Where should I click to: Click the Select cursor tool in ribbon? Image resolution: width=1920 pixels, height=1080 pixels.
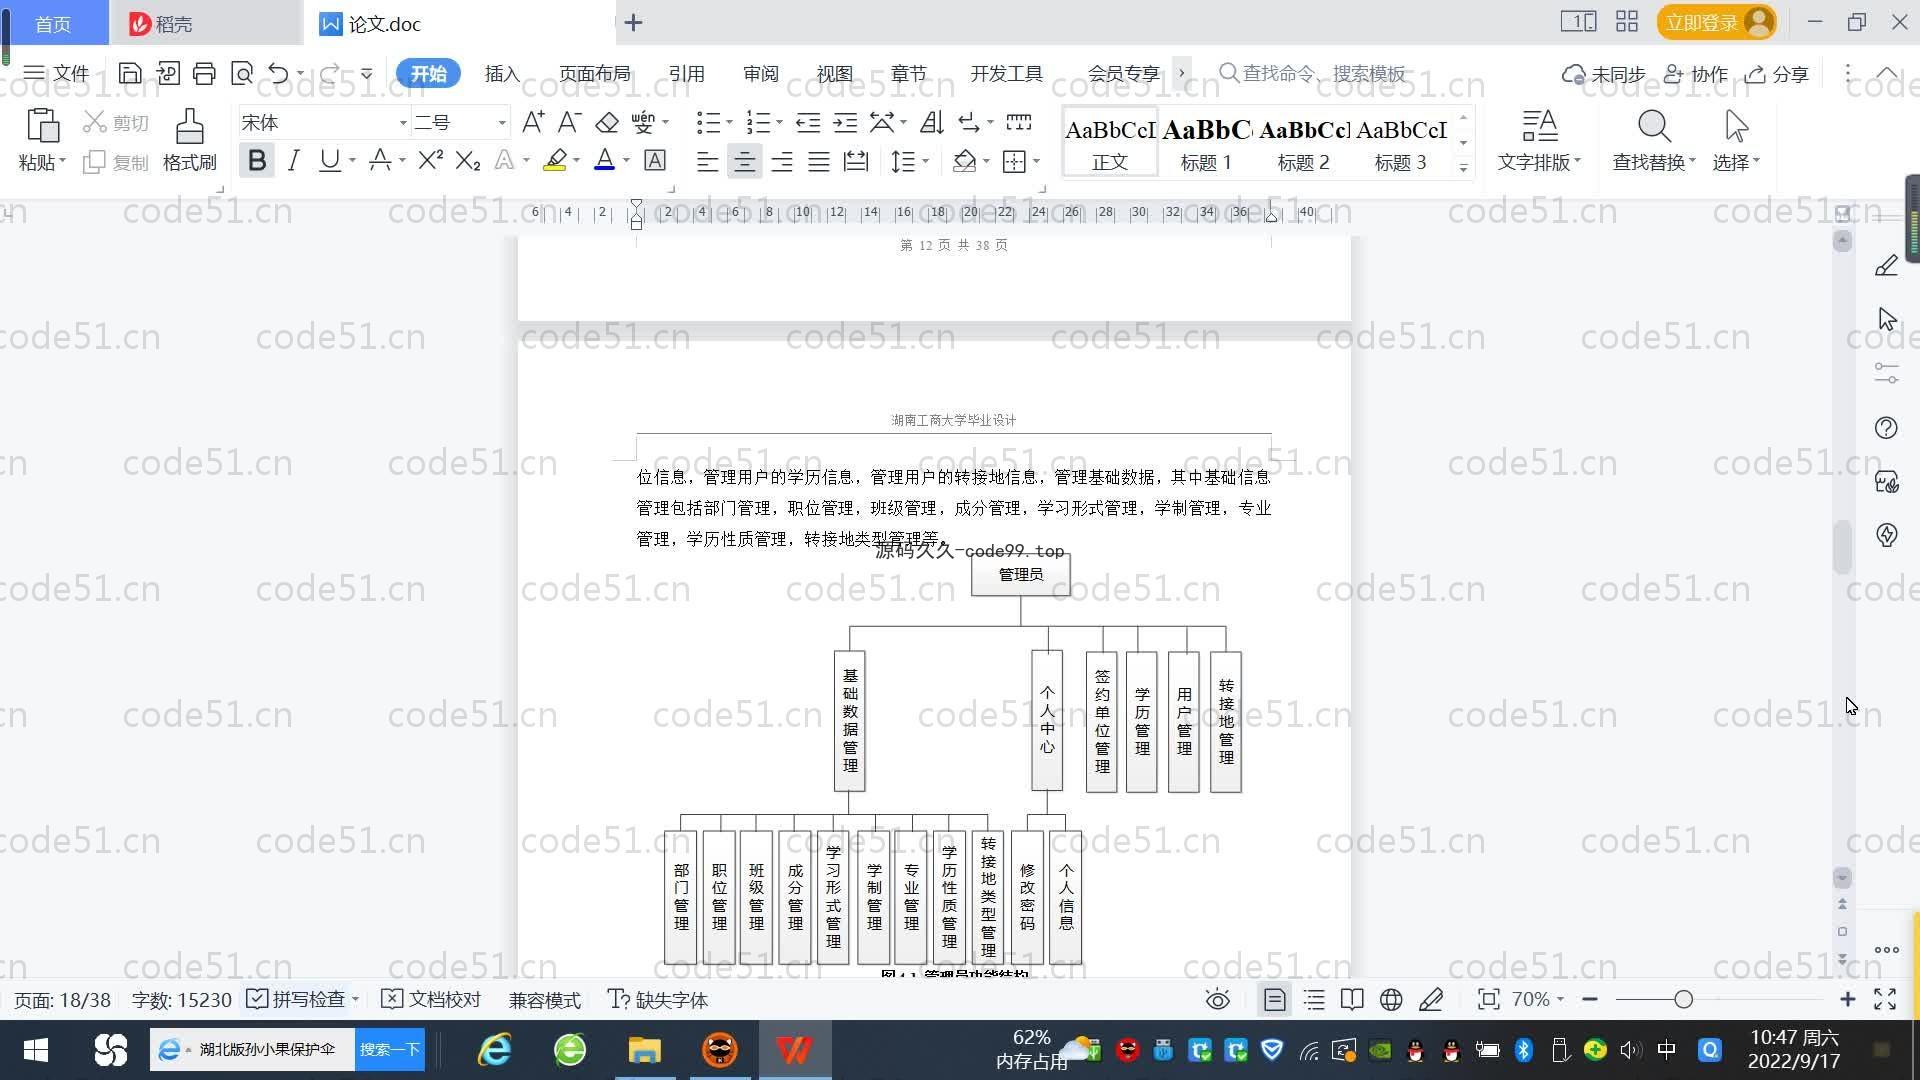tap(1736, 140)
